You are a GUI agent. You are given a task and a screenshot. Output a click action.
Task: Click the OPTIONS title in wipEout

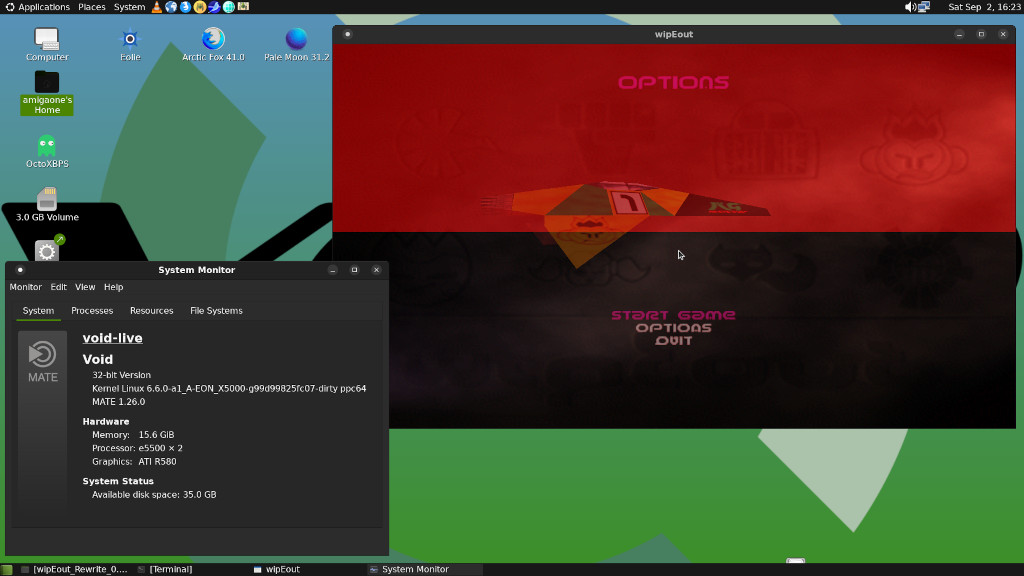(x=673, y=82)
